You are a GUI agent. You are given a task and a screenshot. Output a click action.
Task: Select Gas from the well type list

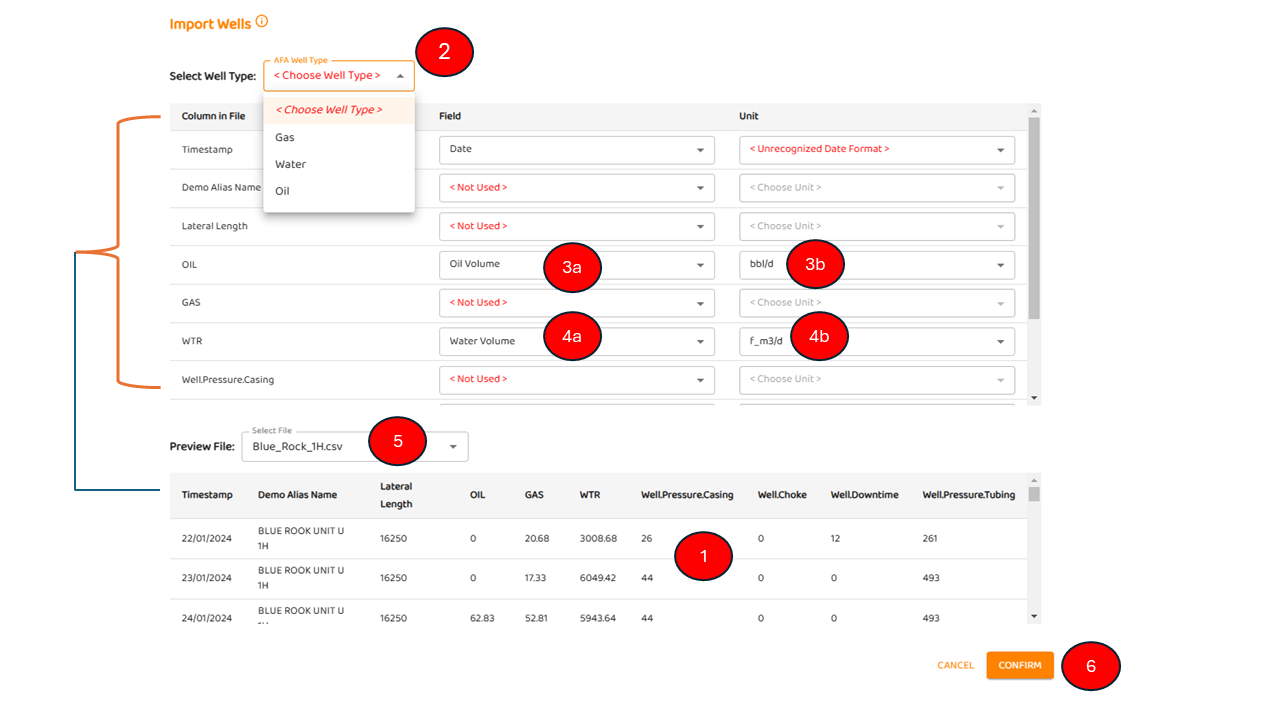(285, 138)
